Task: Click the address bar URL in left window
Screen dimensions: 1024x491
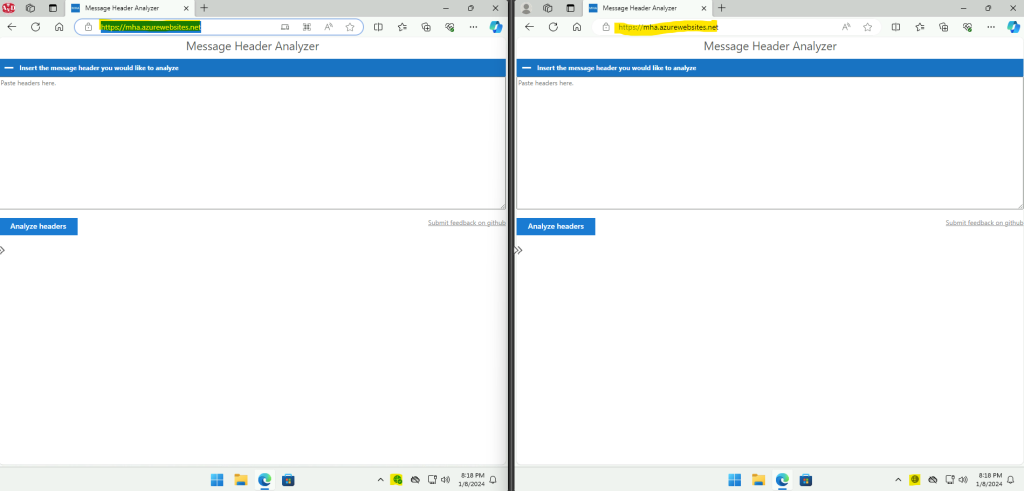Action: pyautogui.click(x=150, y=27)
